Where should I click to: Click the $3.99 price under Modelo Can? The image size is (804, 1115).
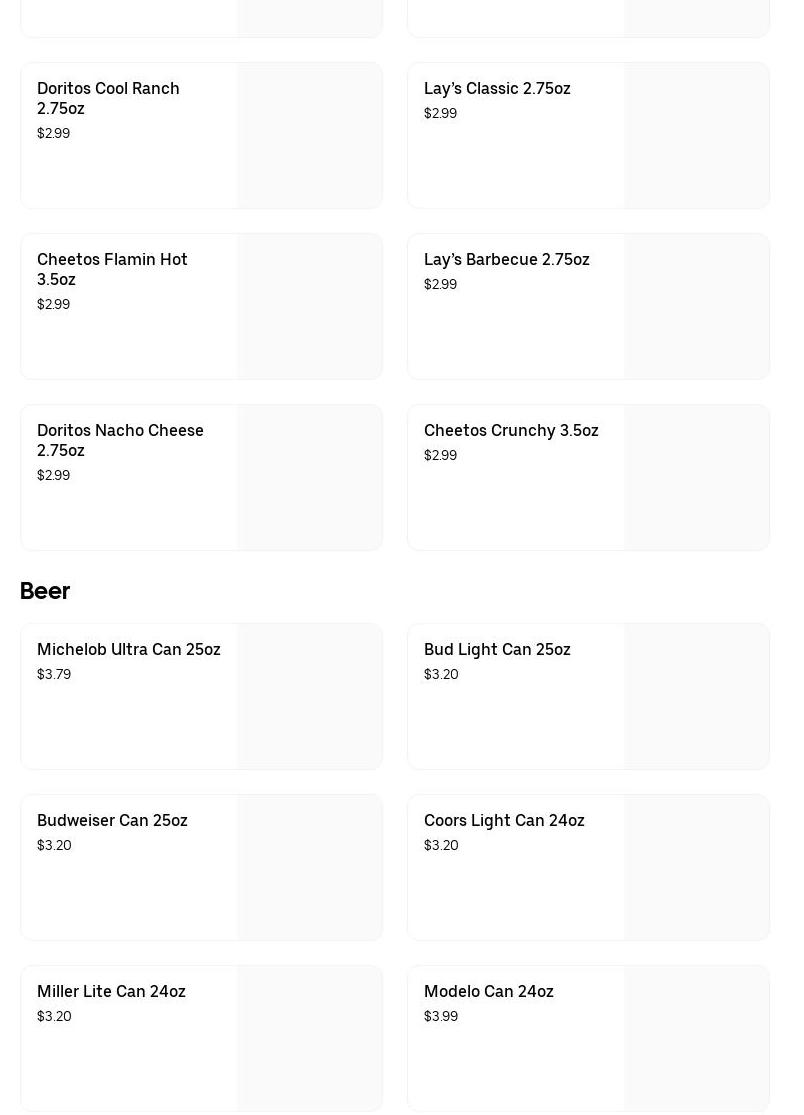(441, 1017)
